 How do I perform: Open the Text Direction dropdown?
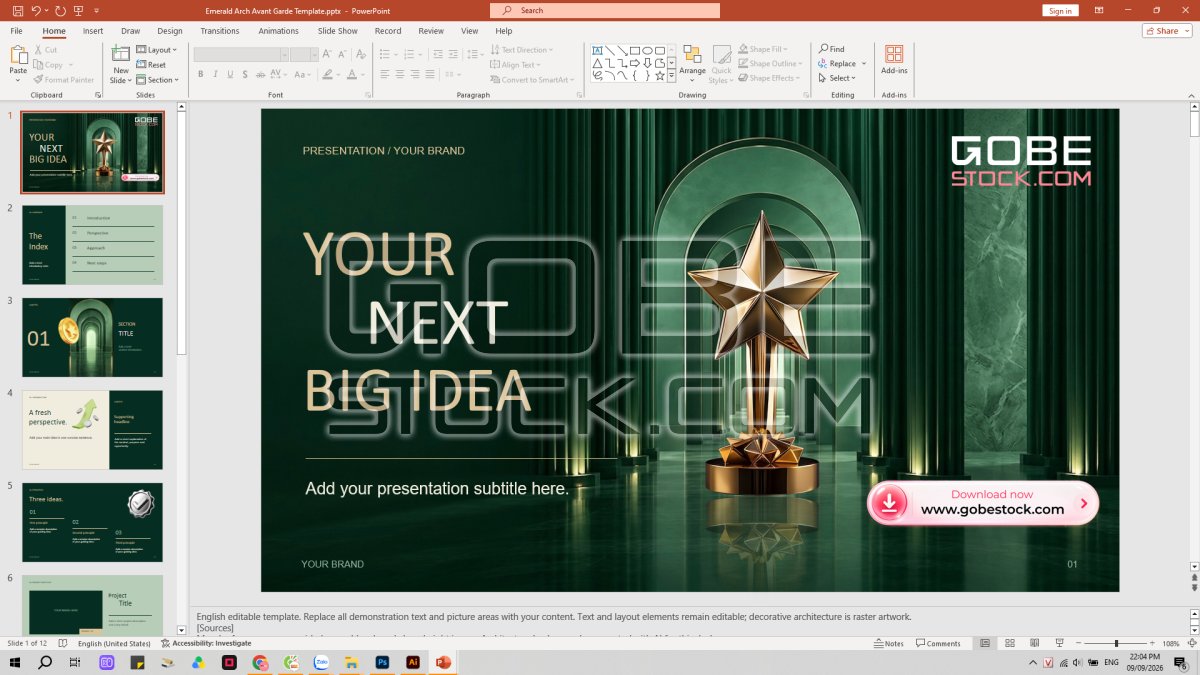coord(520,49)
